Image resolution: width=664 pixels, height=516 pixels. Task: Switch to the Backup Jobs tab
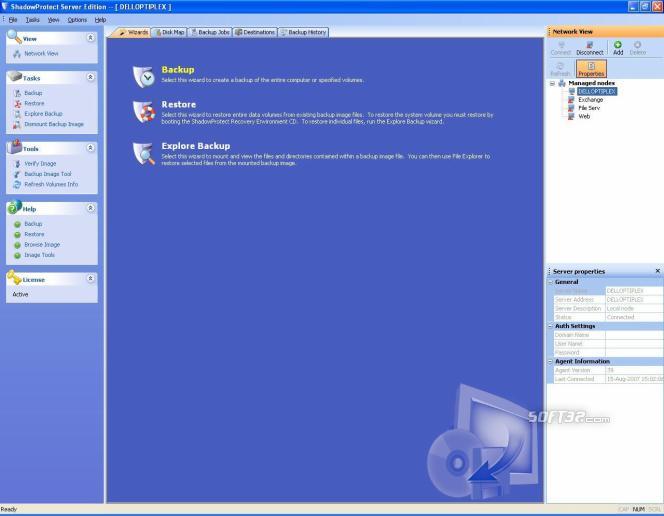point(210,32)
